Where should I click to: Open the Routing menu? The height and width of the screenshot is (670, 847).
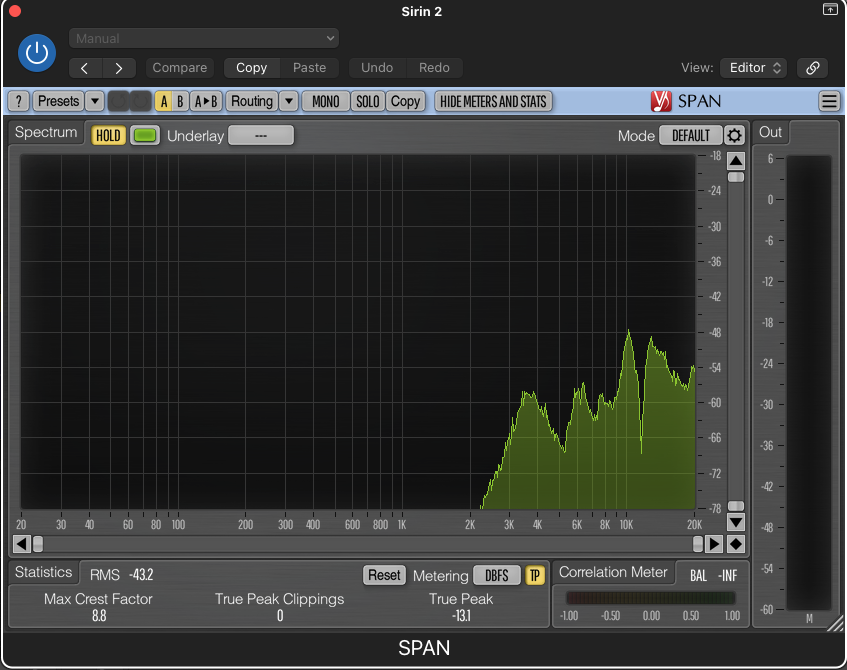point(252,102)
